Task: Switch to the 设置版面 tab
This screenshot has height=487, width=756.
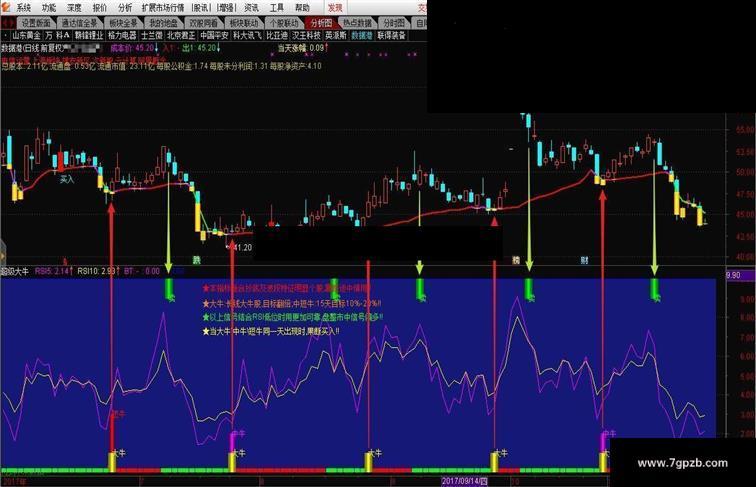Action: coord(36,23)
